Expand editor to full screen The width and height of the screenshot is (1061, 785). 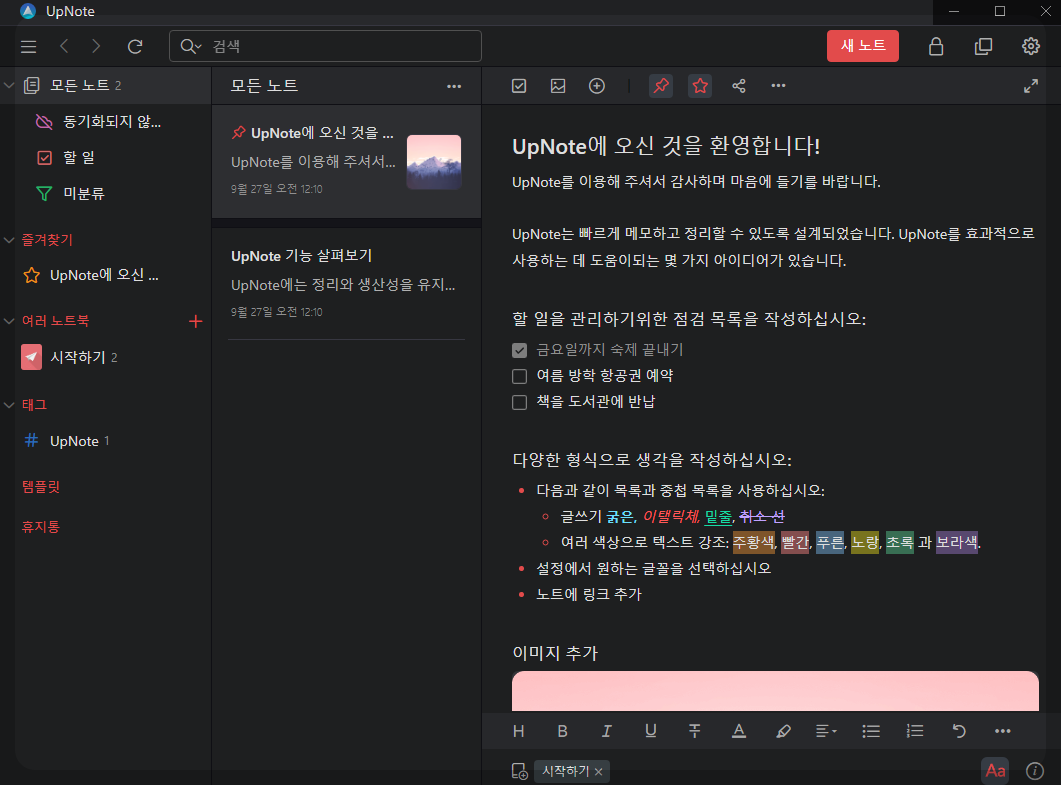pyautogui.click(x=1031, y=86)
